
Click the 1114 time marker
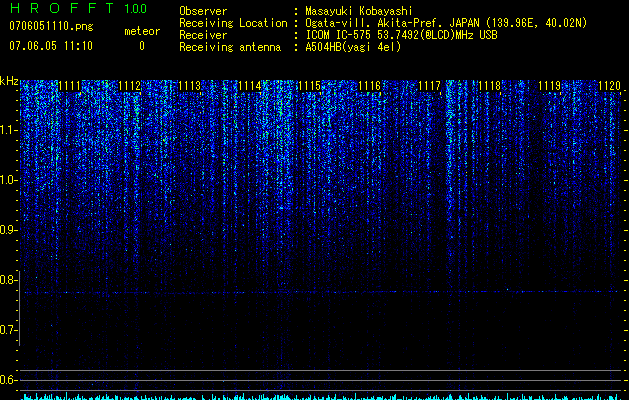pos(250,86)
